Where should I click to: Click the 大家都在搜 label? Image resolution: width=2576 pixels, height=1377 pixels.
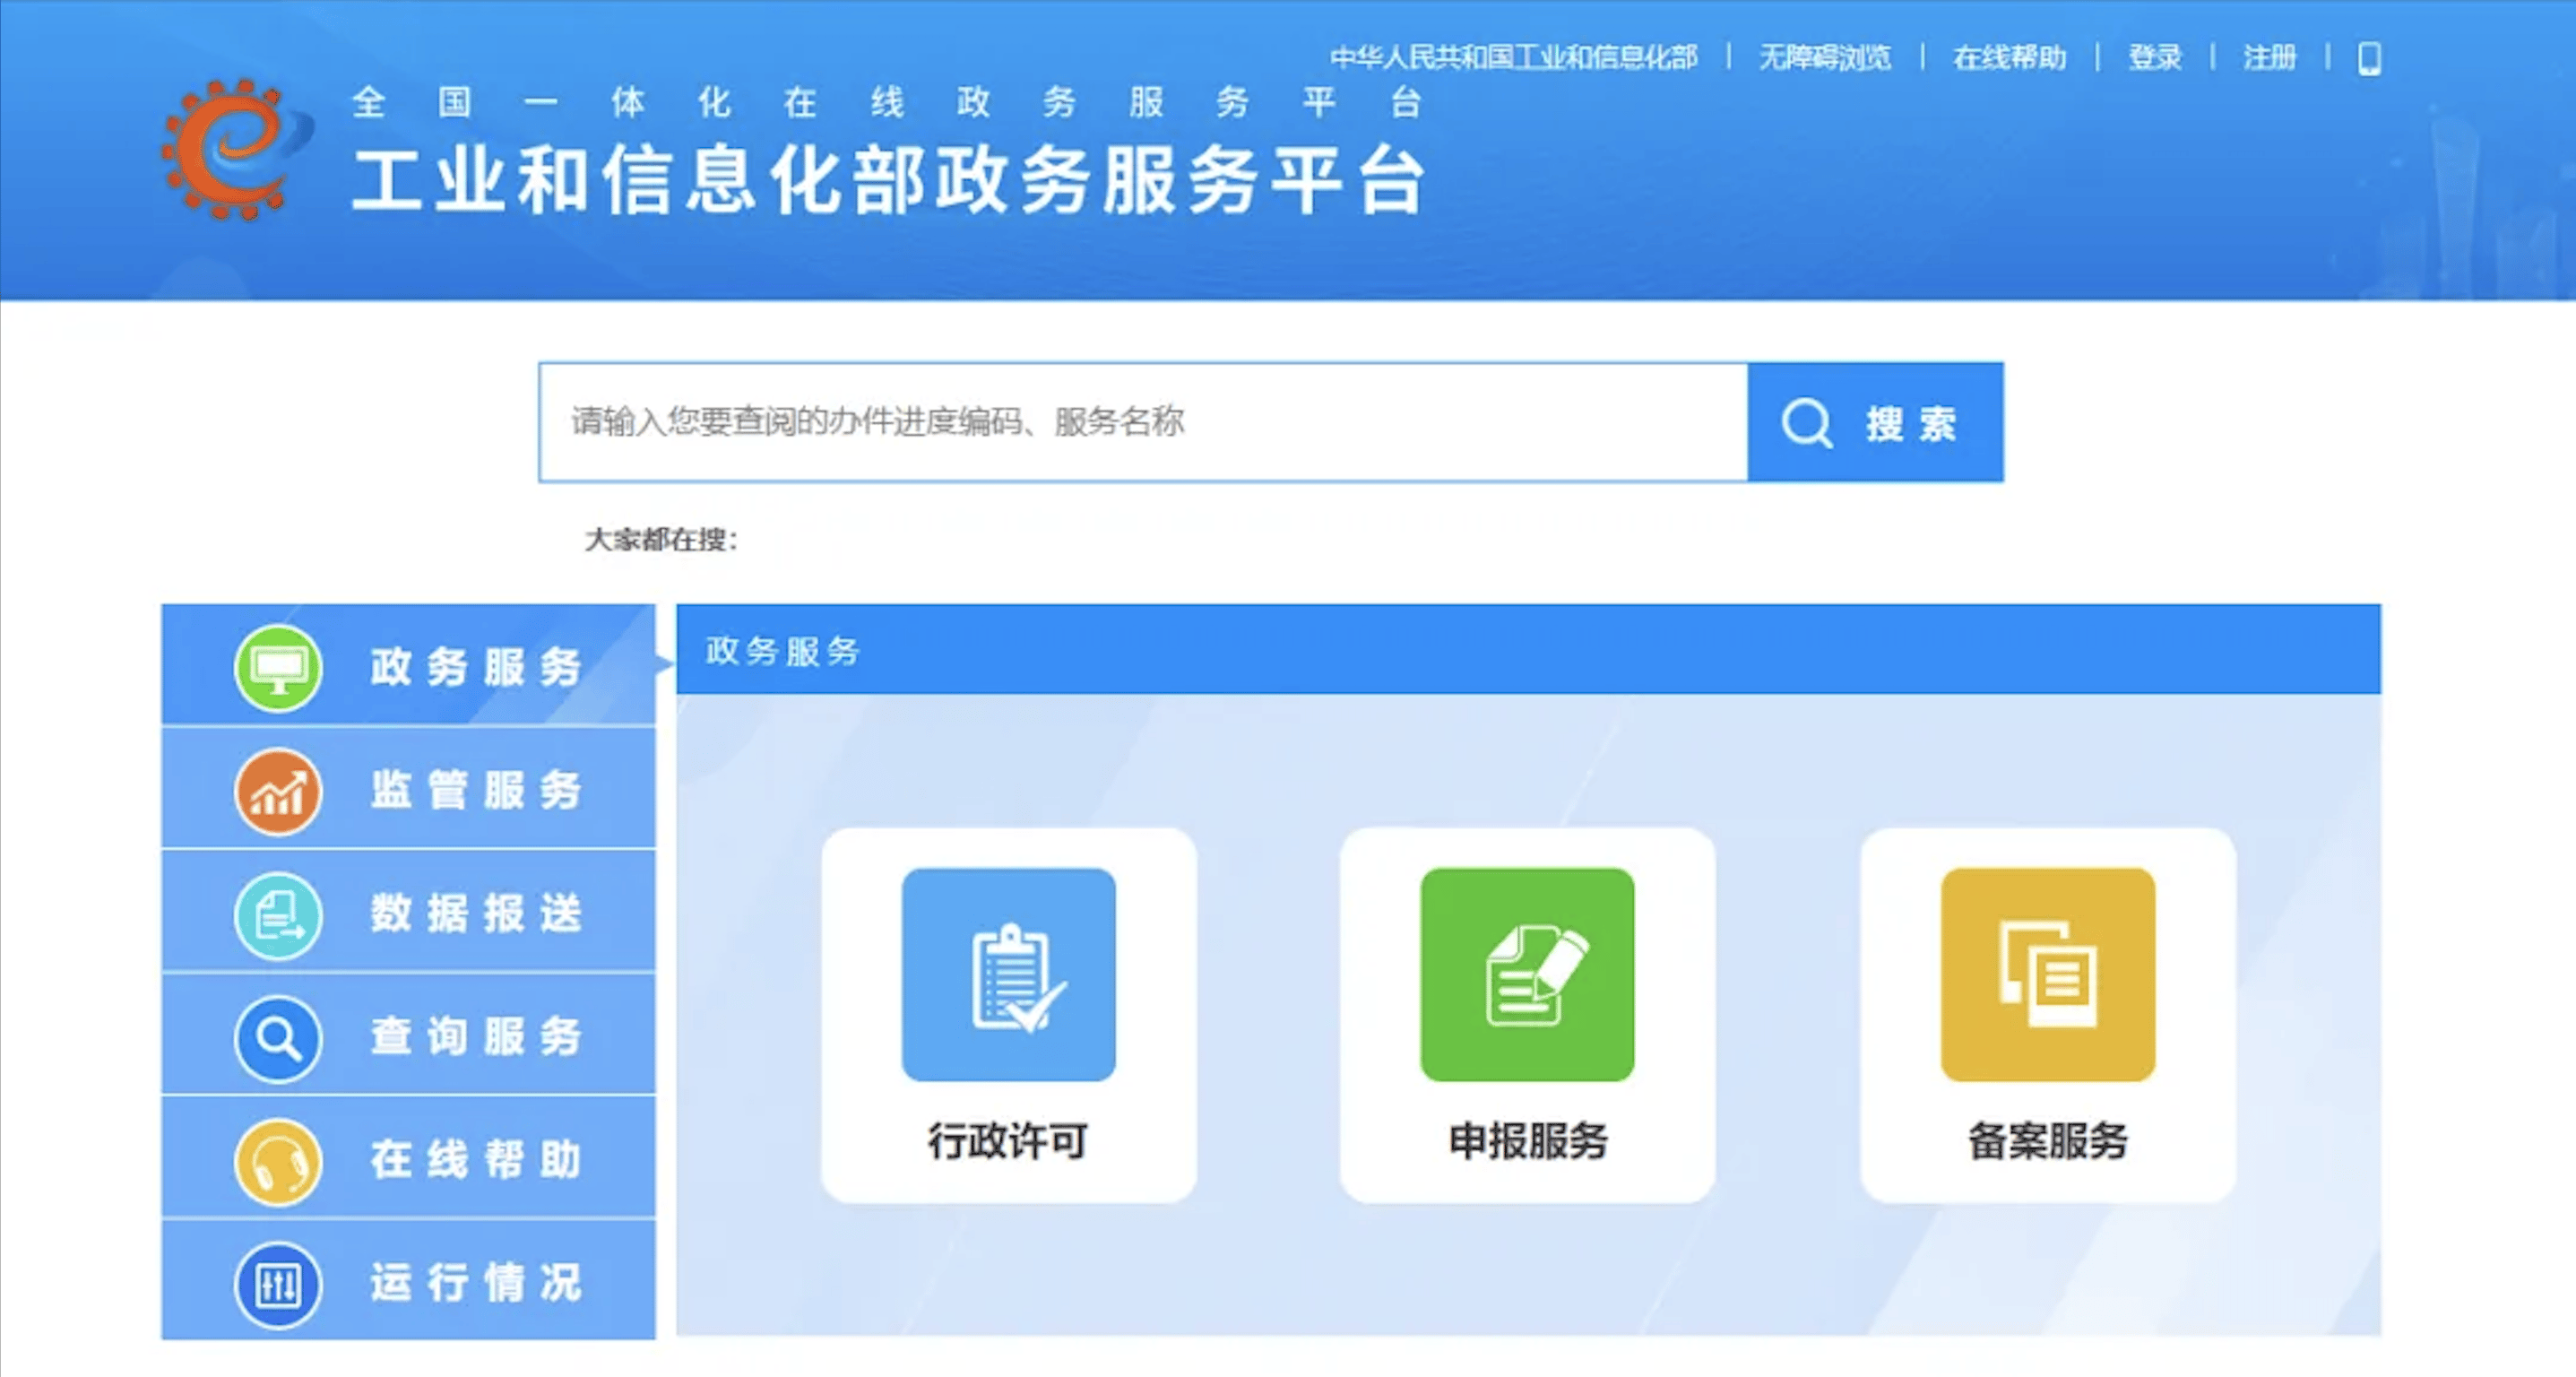tap(661, 540)
